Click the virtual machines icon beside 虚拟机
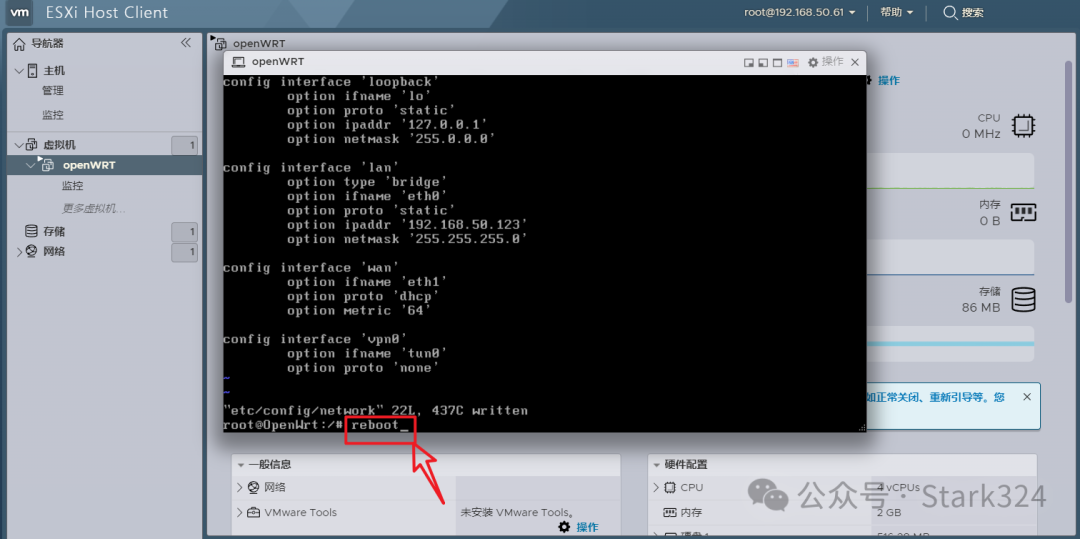 pos(32,145)
